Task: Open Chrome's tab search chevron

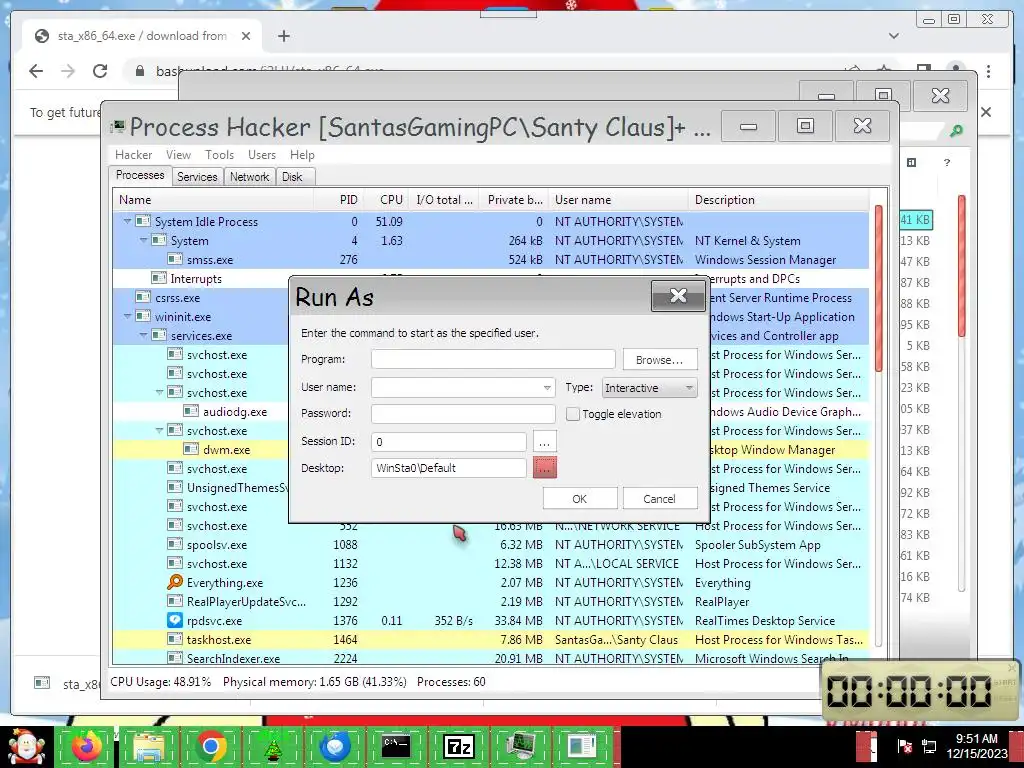Action: click(894, 36)
